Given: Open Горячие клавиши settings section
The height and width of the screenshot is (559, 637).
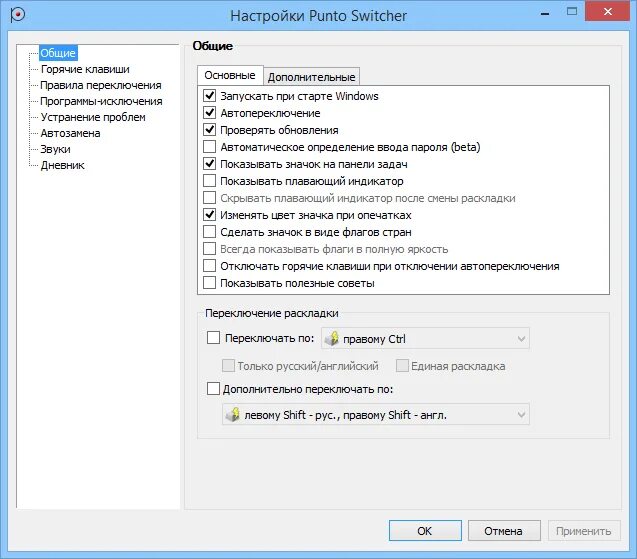Looking at the screenshot, I should pyautogui.click(x=85, y=69).
